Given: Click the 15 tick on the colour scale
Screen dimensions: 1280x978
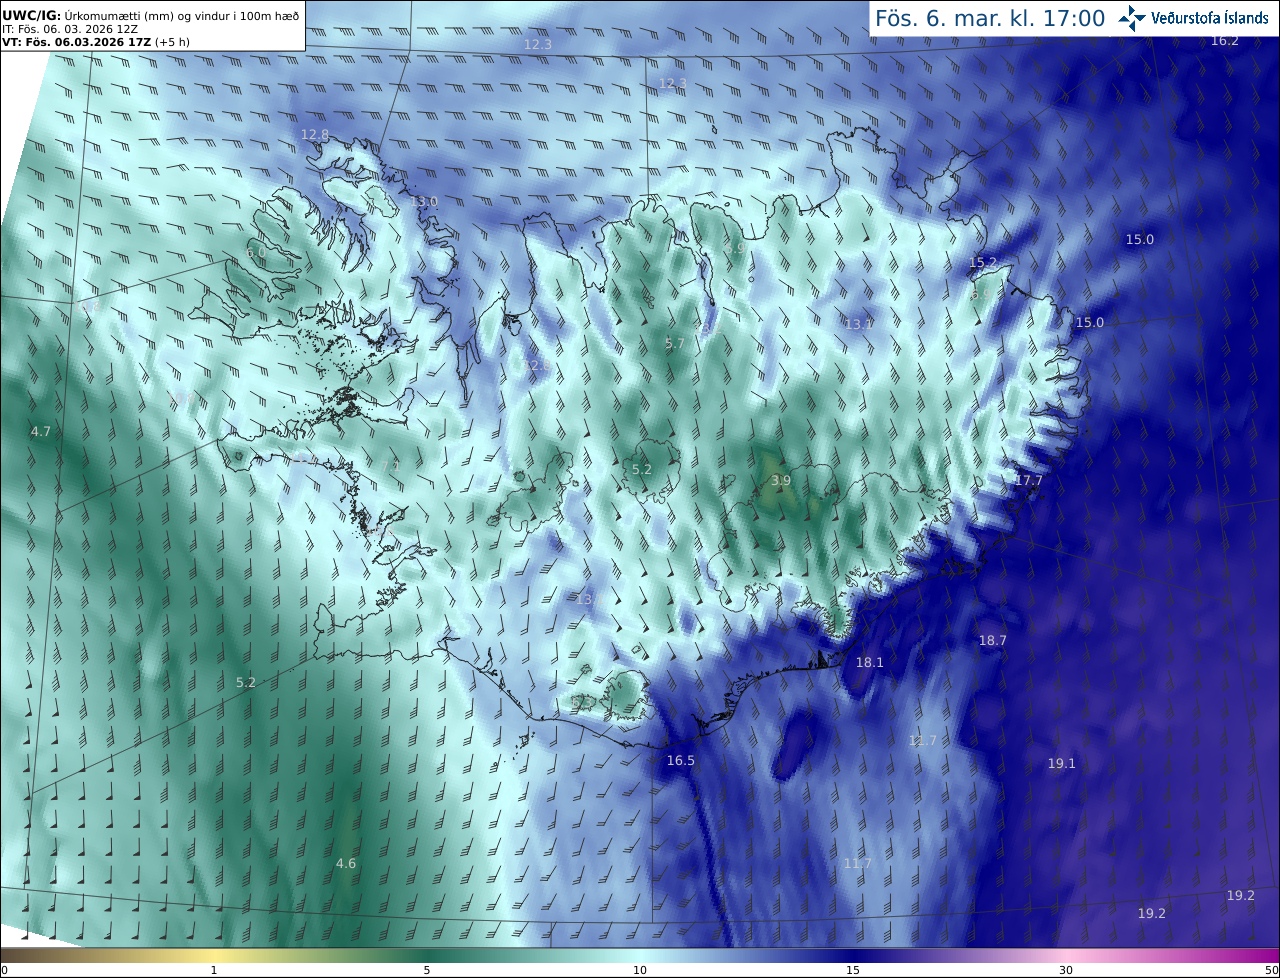Looking at the screenshot, I should click(853, 970).
